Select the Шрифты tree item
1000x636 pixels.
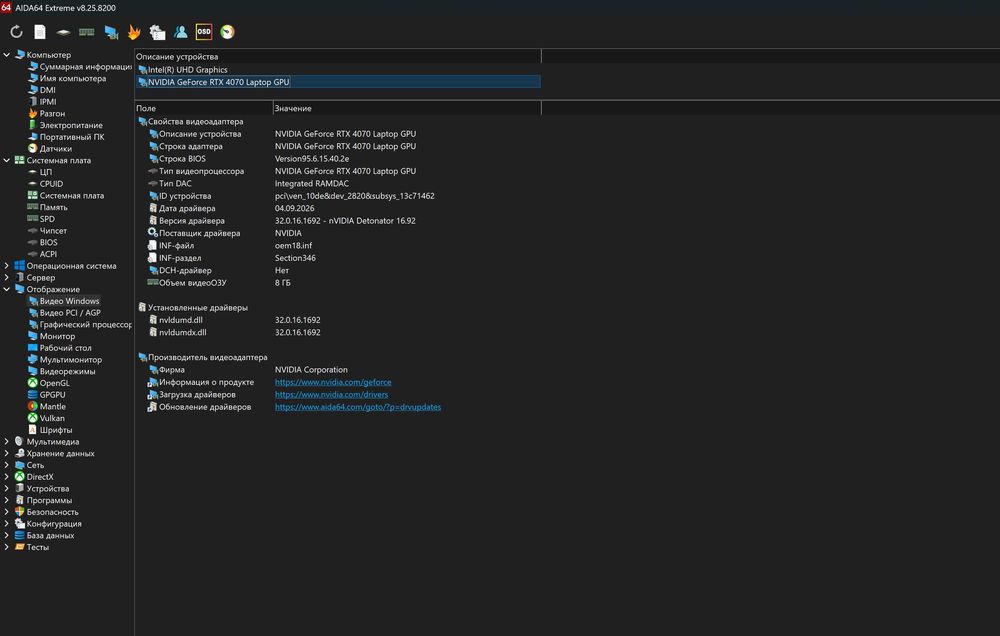[55, 430]
